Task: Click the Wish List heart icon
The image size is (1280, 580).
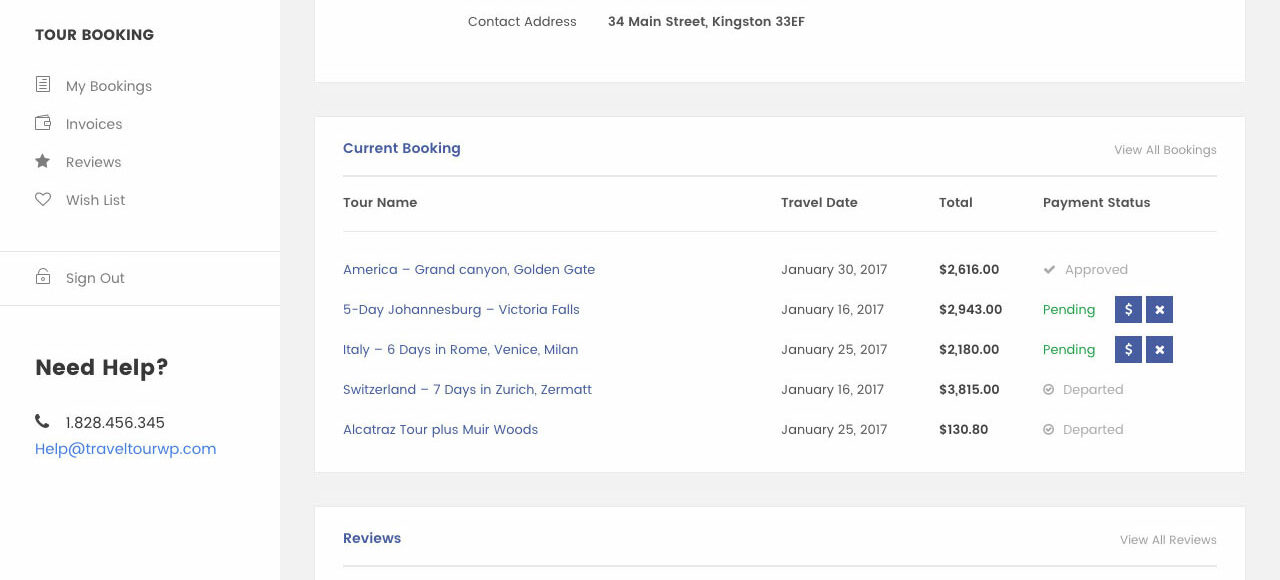Action: [x=43, y=199]
